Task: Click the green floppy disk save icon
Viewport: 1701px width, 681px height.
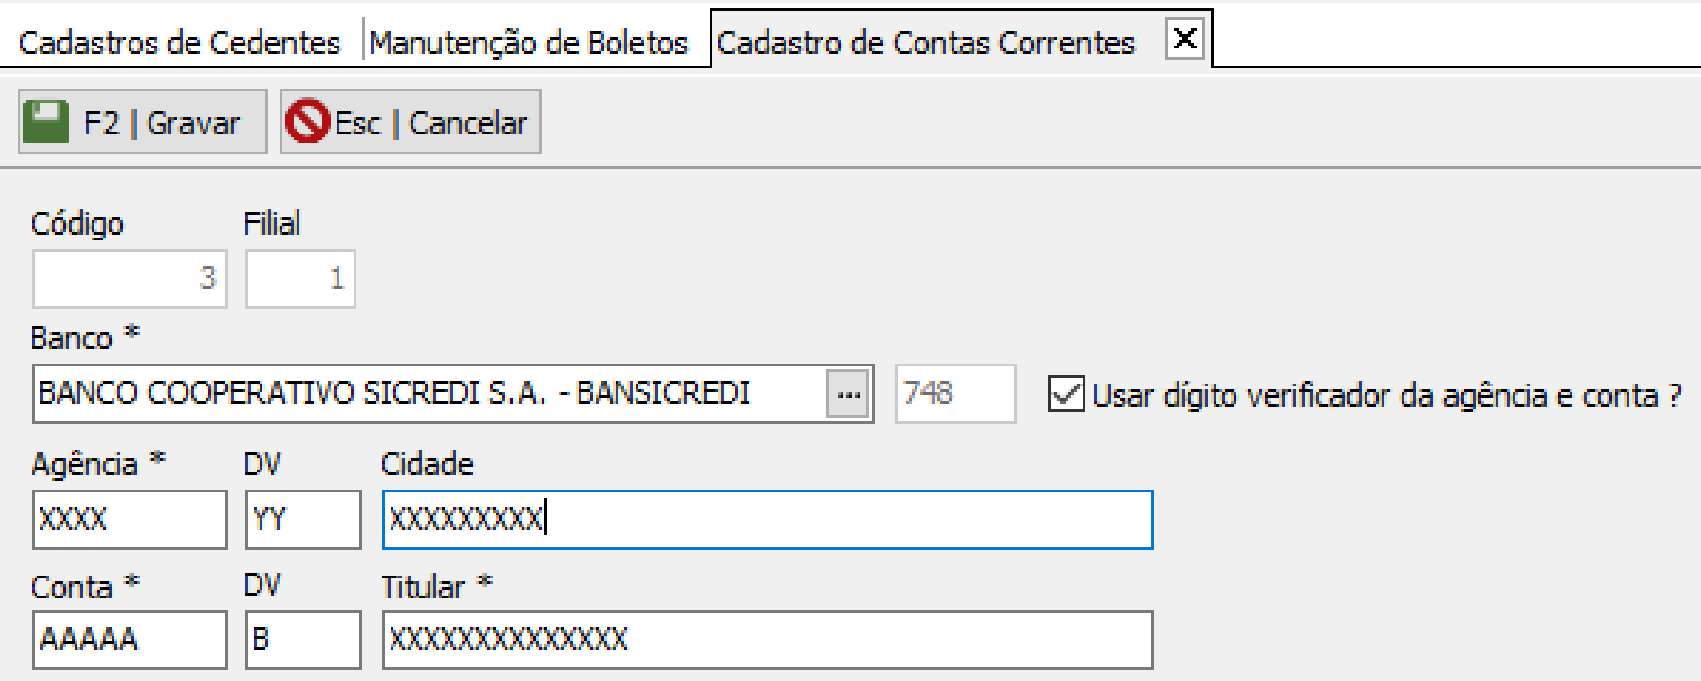Action: pos(45,122)
